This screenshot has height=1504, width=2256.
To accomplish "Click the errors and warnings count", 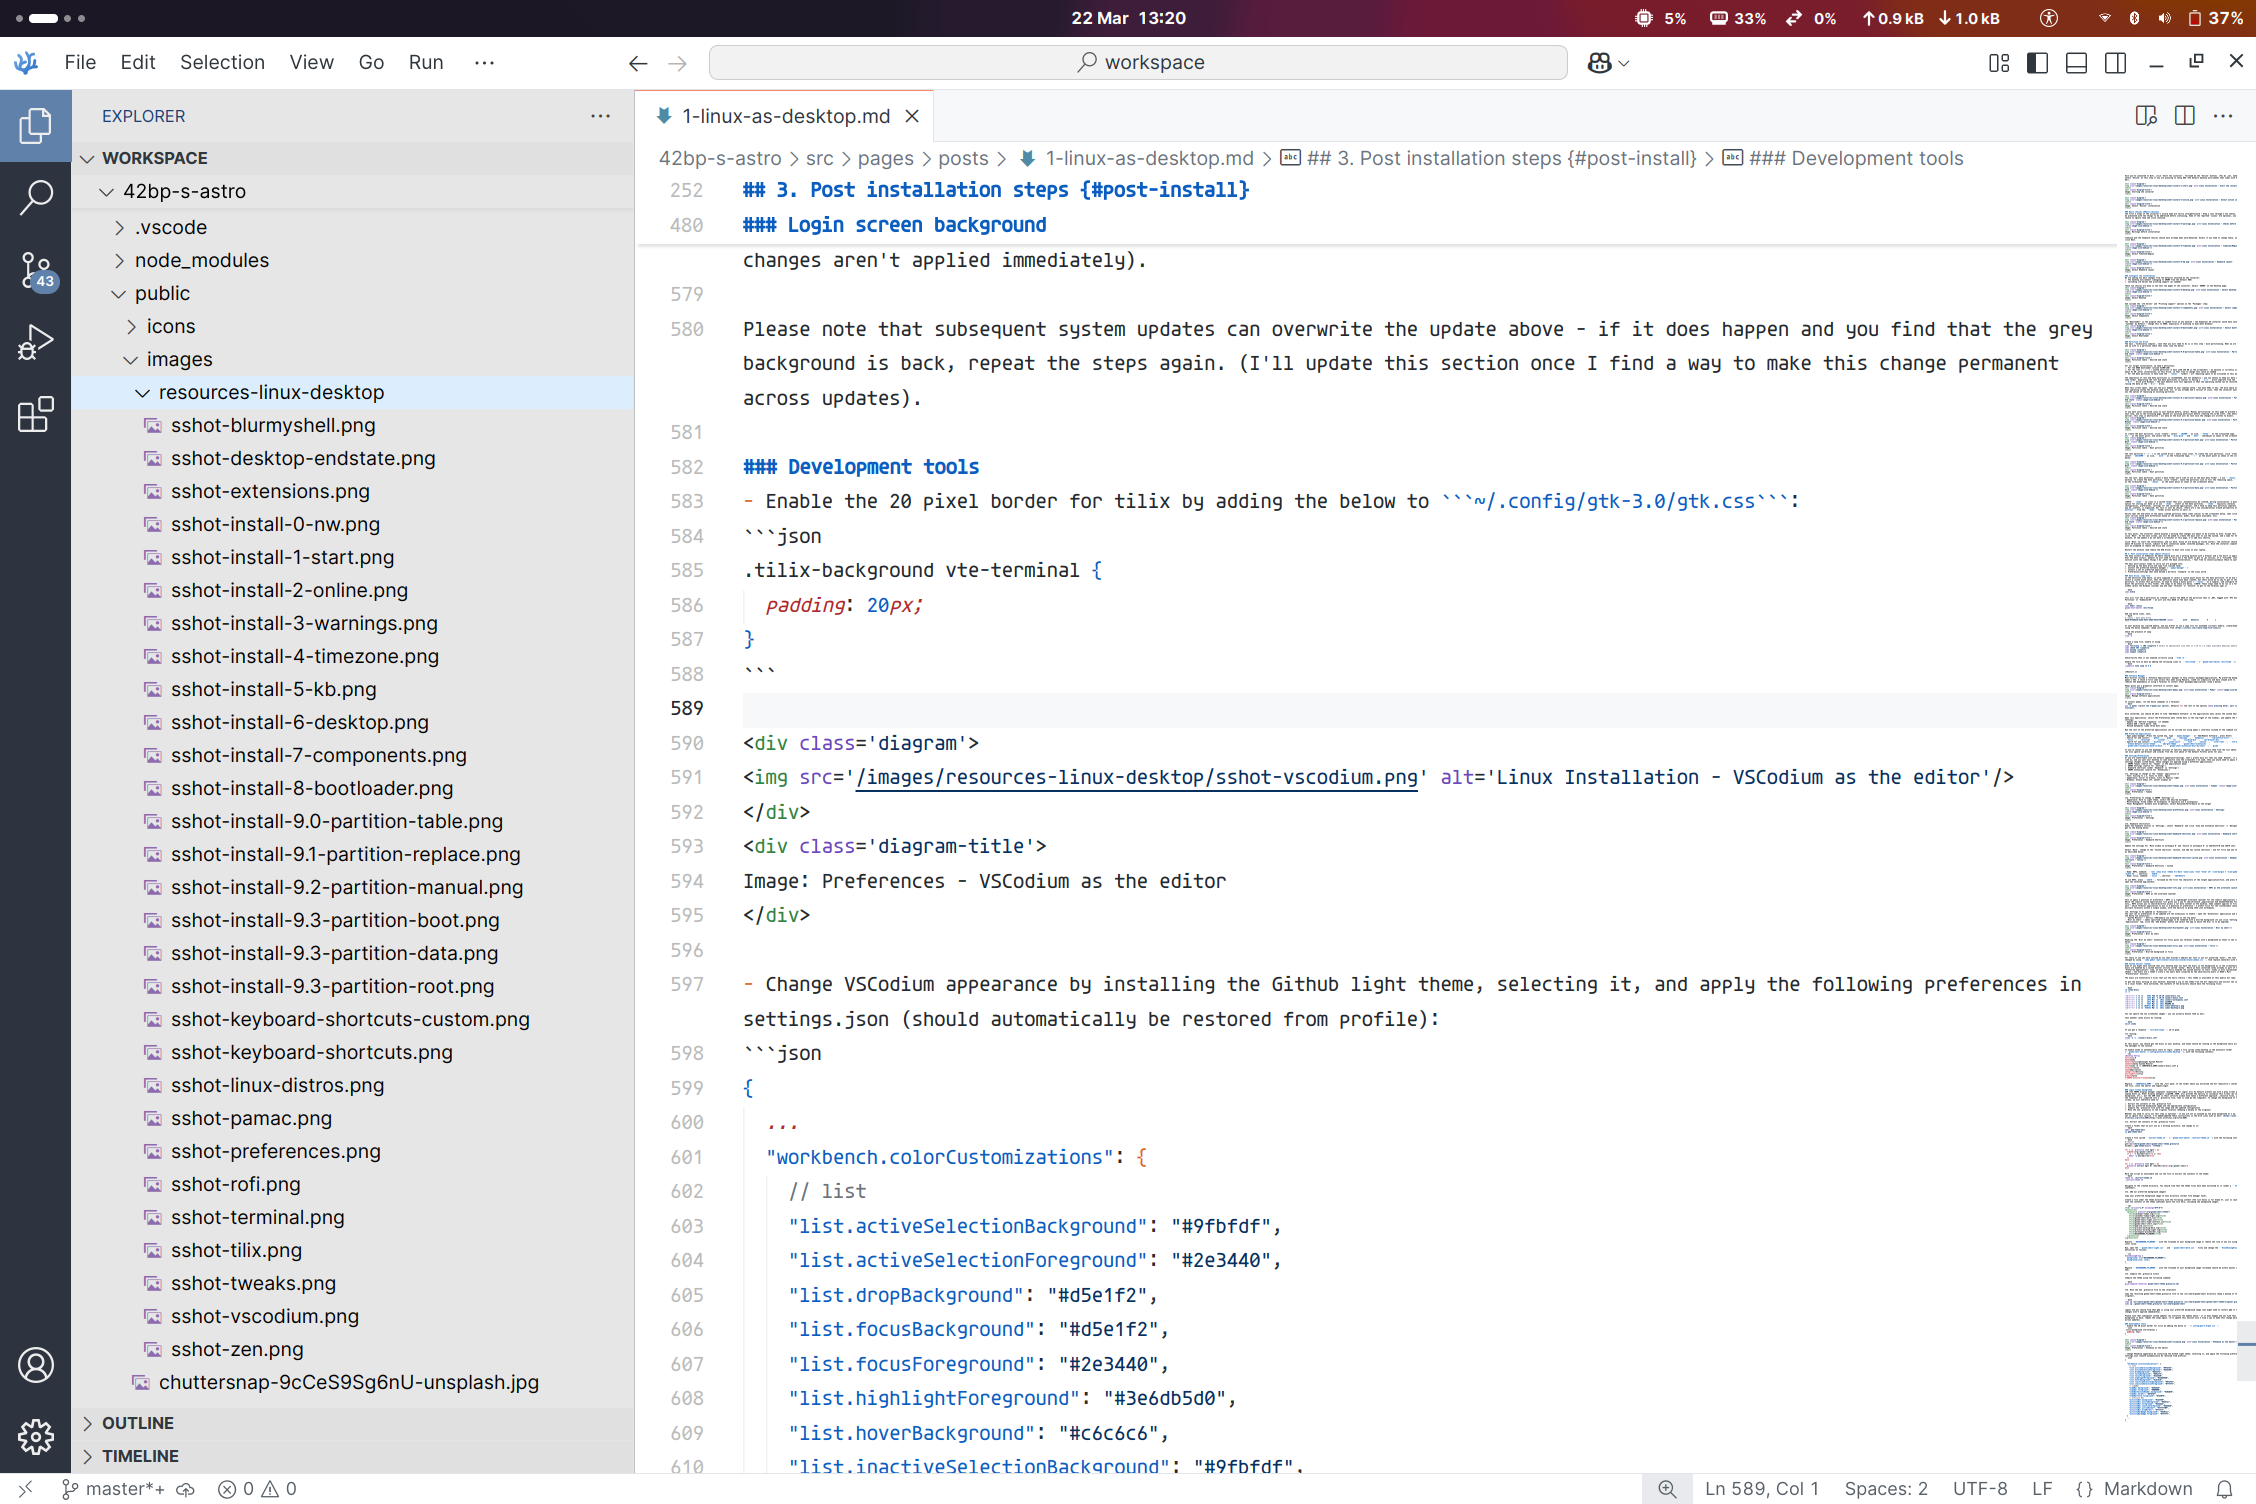I will tap(258, 1489).
